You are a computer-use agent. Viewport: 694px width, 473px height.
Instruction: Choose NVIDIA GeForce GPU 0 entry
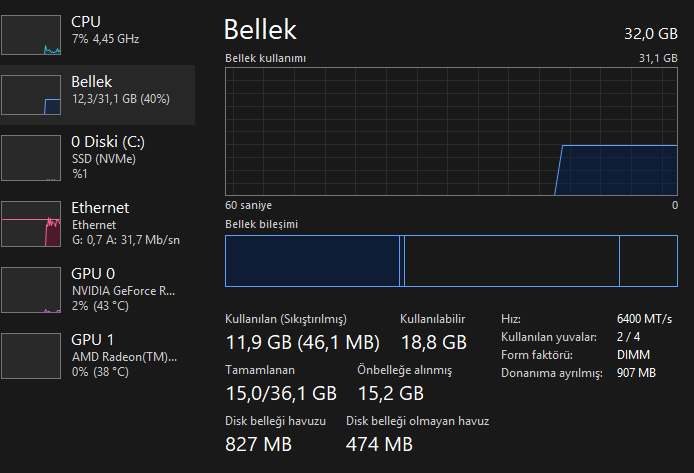[x=97, y=290]
